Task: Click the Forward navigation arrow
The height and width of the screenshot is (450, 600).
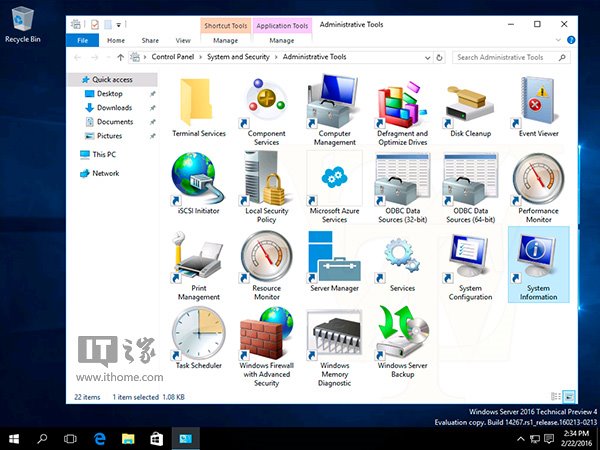Action: coord(94,57)
